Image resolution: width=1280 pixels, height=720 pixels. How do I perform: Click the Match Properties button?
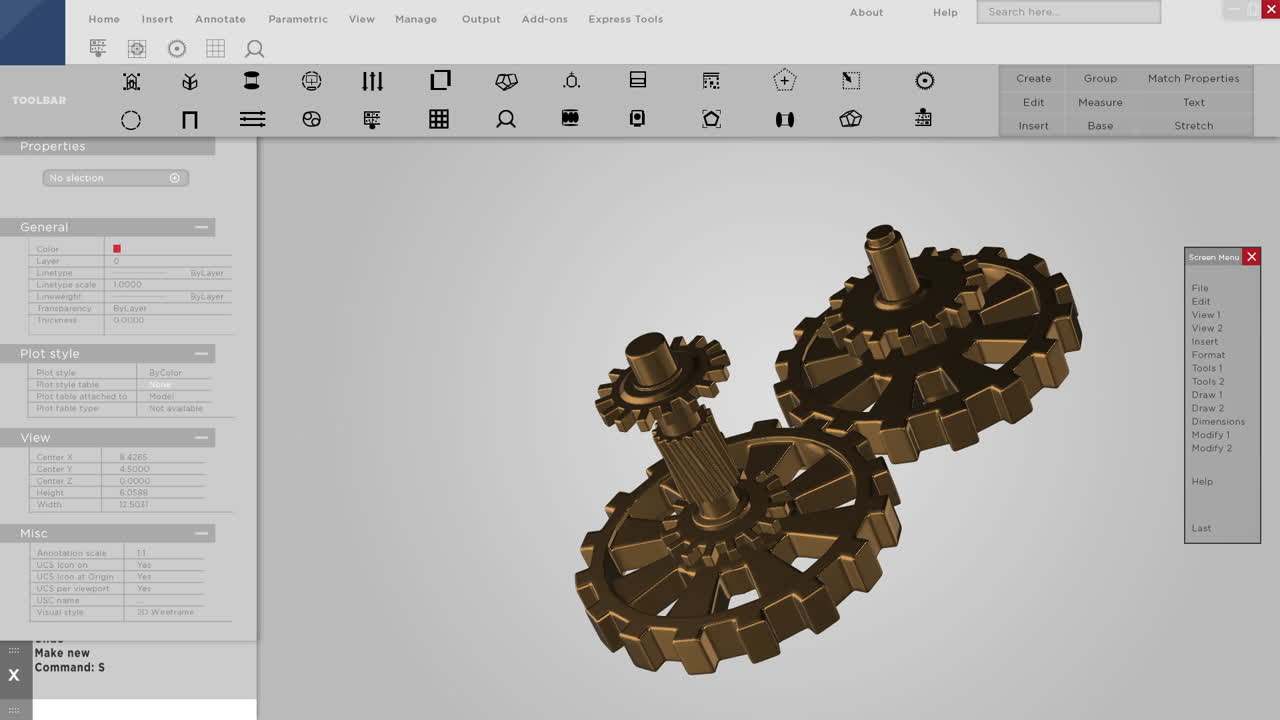(x=1193, y=77)
